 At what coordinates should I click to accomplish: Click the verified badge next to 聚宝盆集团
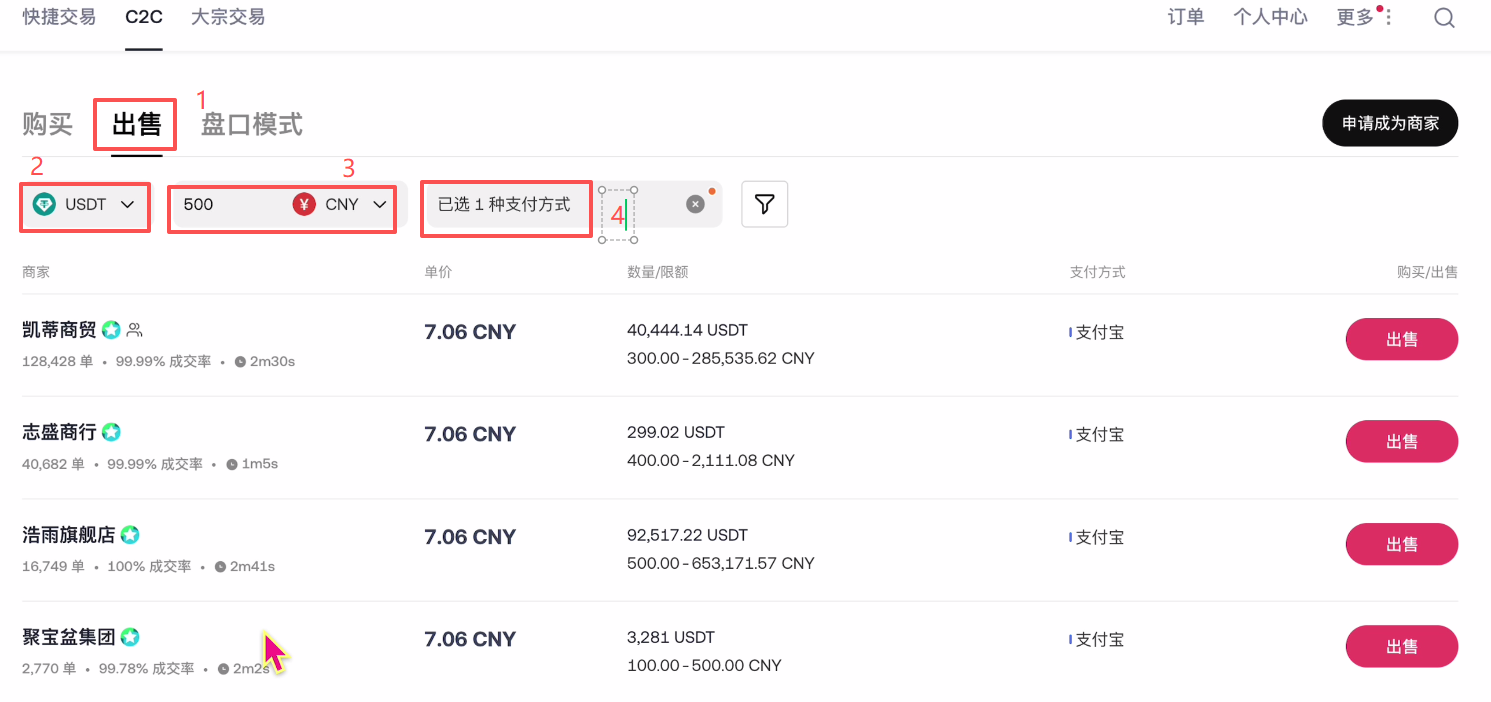[x=130, y=637]
